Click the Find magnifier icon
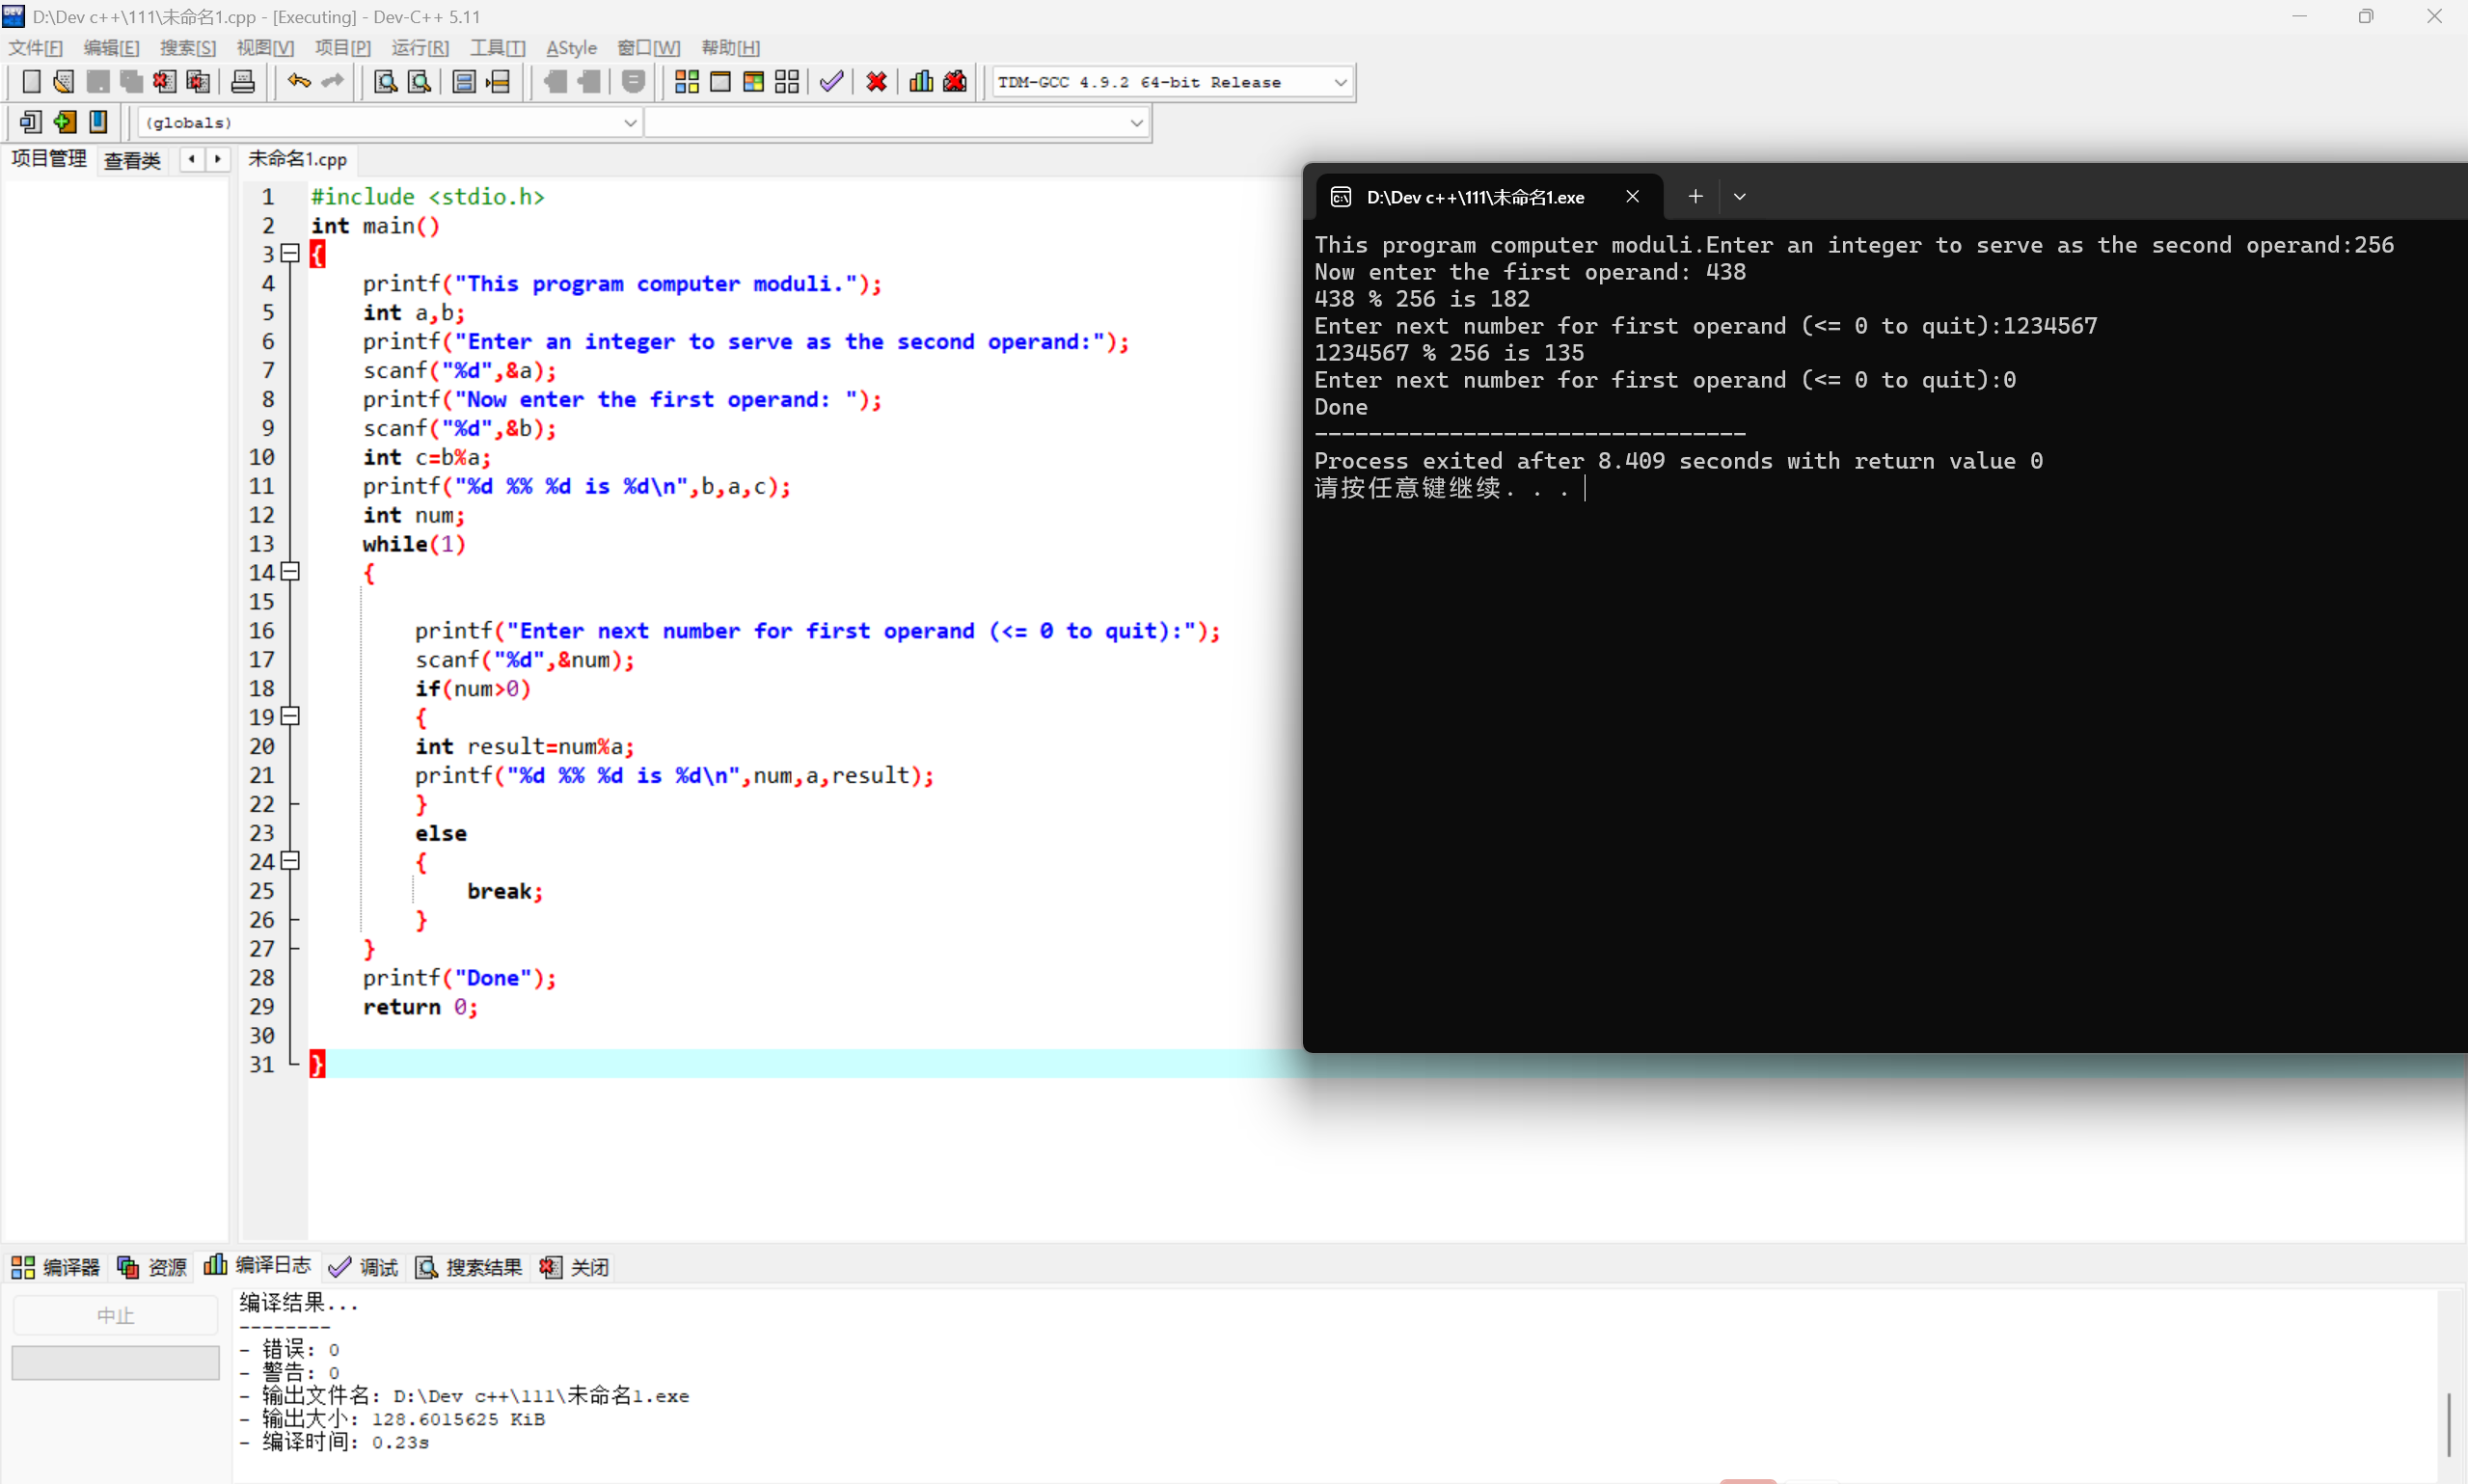The width and height of the screenshot is (2468, 1484). [x=385, y=82]
